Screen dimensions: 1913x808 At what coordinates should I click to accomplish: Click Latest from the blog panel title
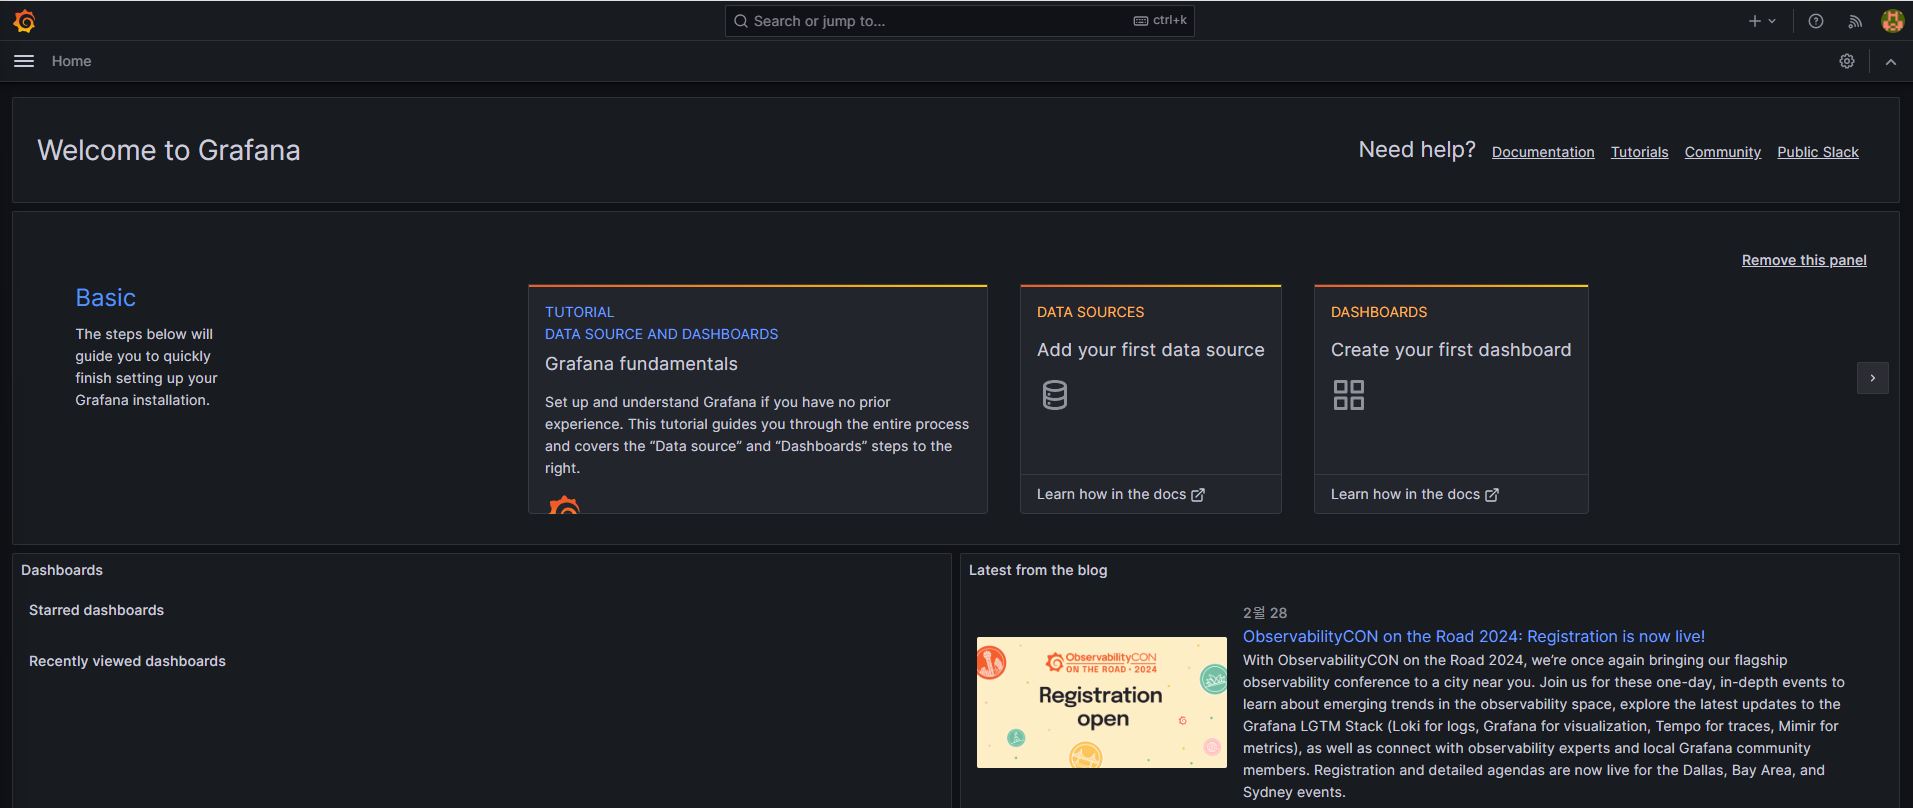[1038, 570]
